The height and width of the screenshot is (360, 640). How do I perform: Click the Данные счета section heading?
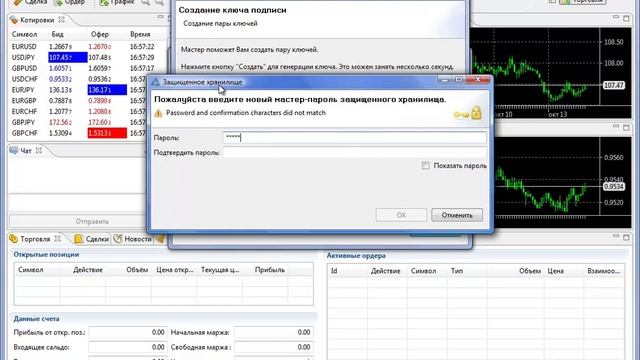pyautogui.click(x=36, y=319)
